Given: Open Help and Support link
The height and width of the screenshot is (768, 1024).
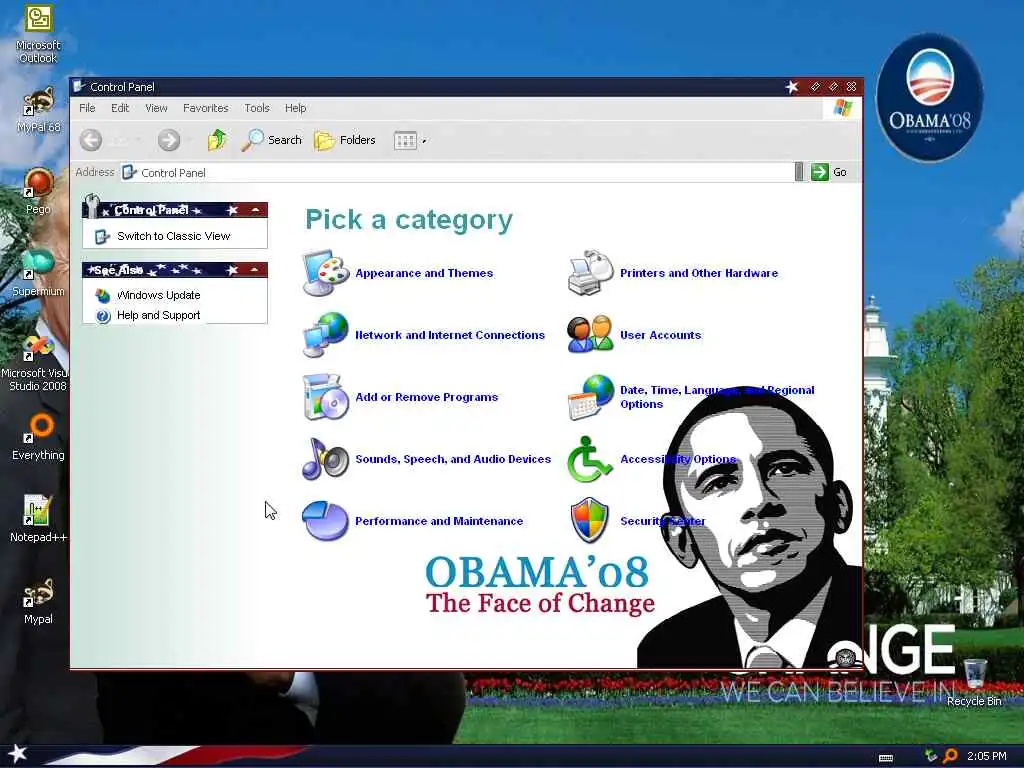Looking at the screenshot, I should coord(159,315).
